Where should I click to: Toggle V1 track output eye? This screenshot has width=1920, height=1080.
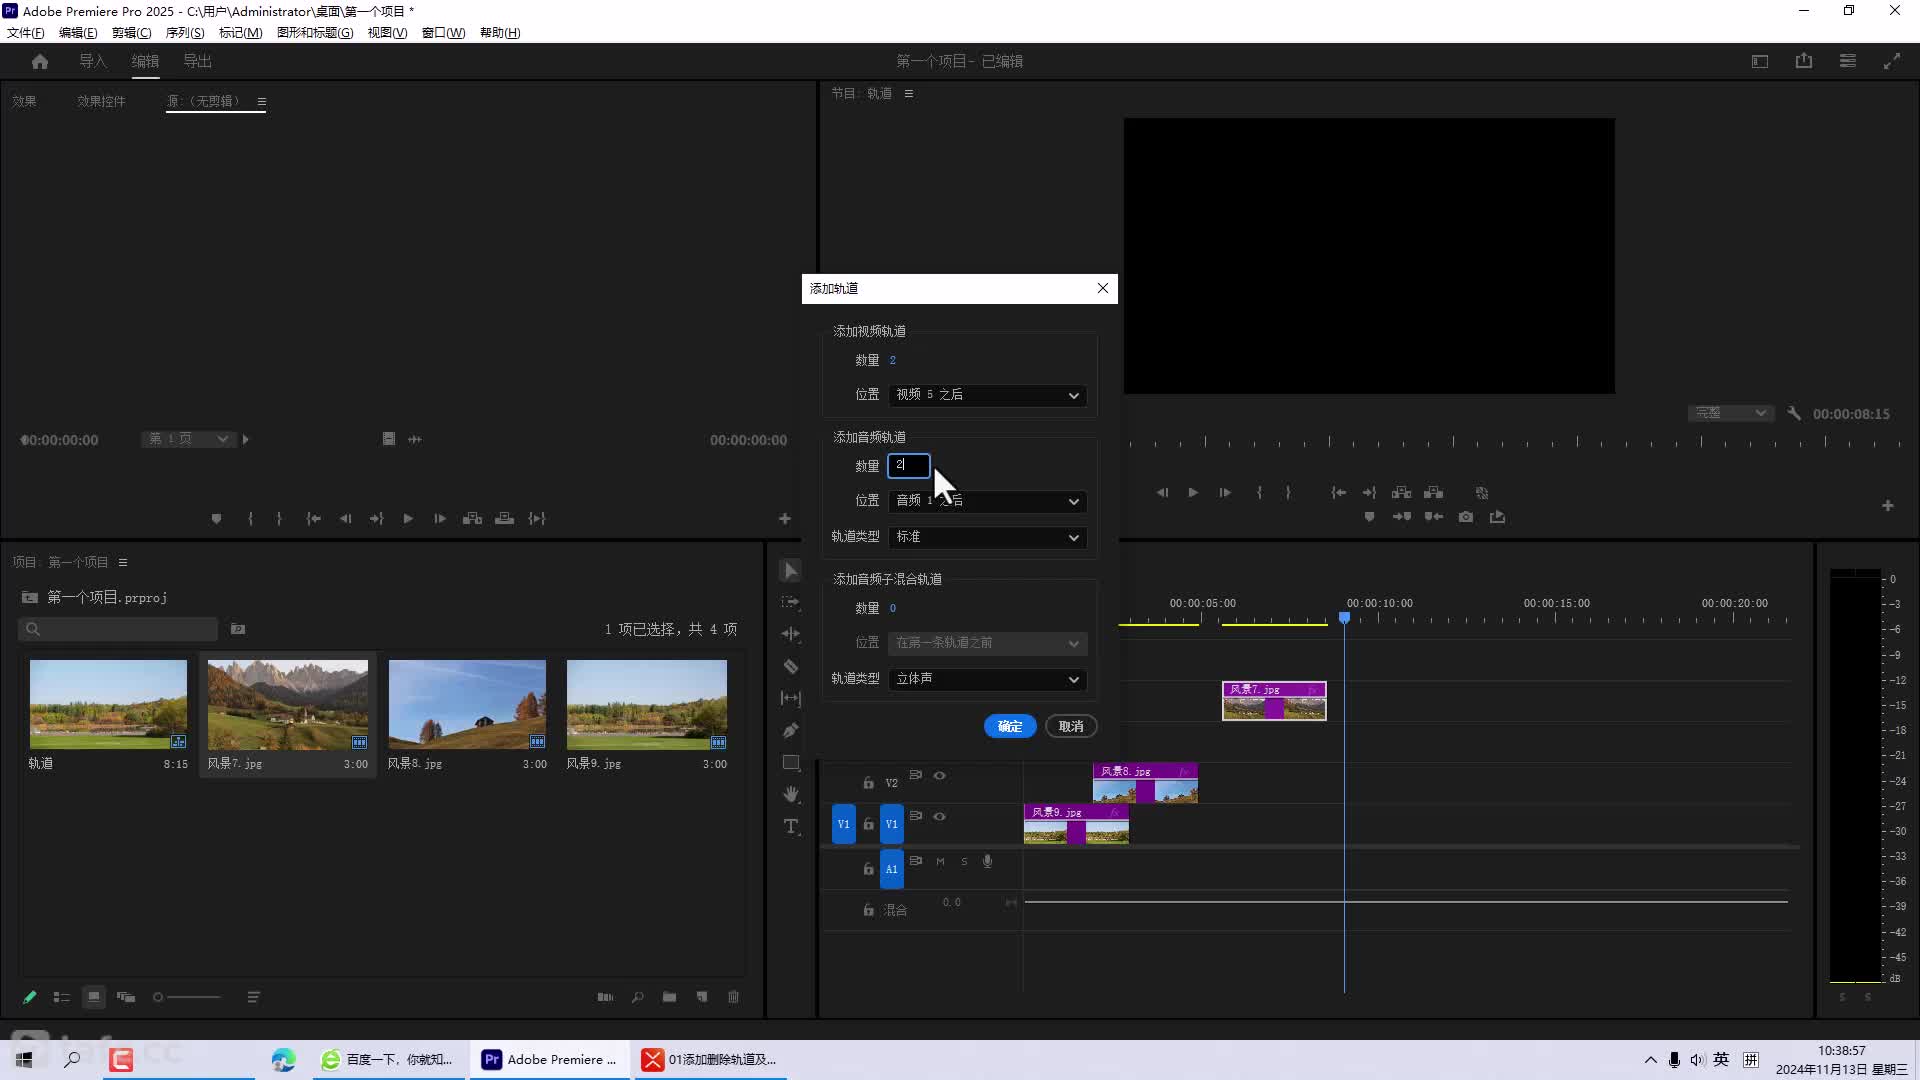pyautogui.click(x=940, y=817)
